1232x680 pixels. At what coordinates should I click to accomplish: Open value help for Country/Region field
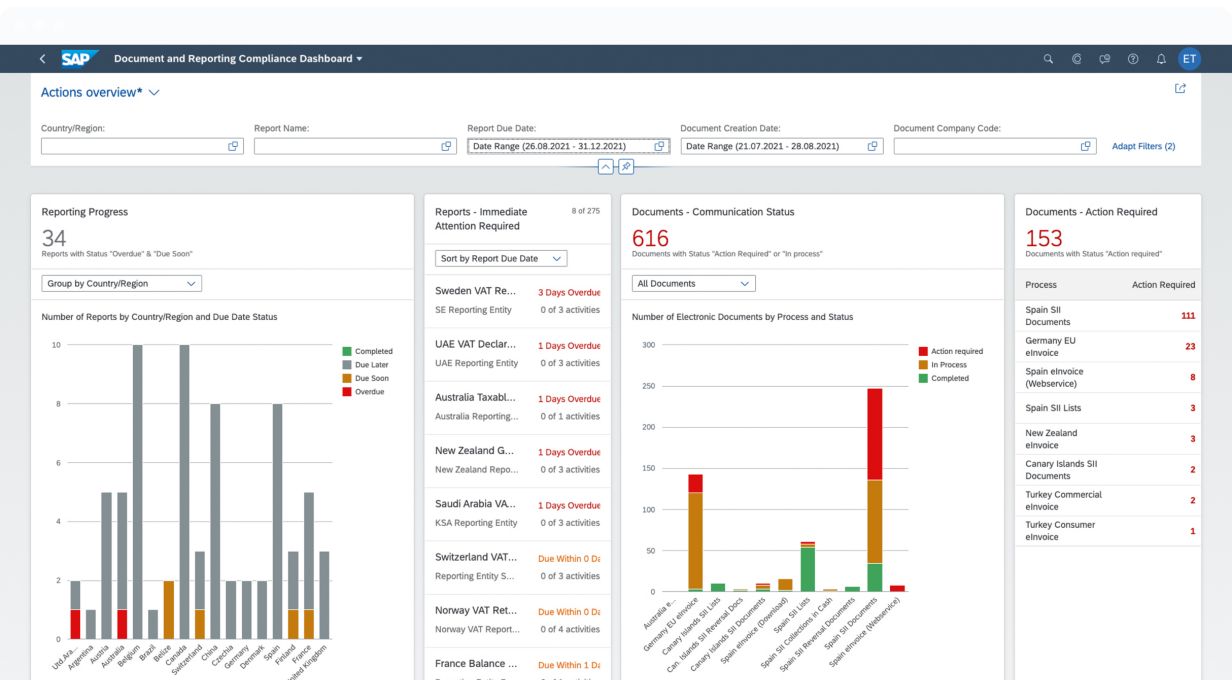pyautogui.click(x=233, y=146)
